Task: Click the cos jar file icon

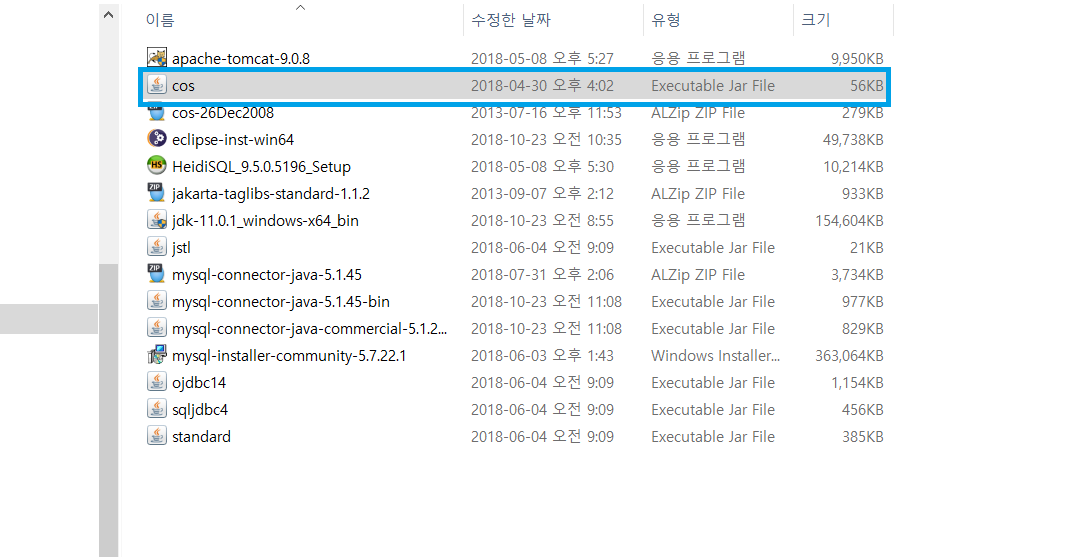Action: click(x=156, y=85)
